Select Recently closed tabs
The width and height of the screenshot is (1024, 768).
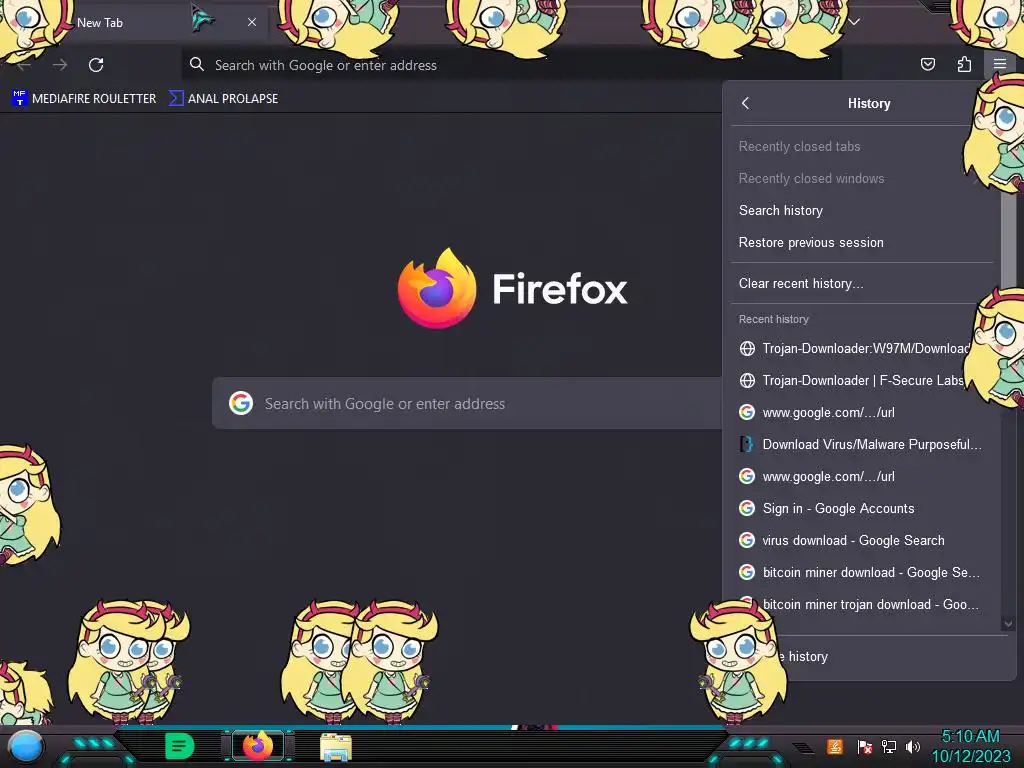pyautogui.click(x=861, y=146)
